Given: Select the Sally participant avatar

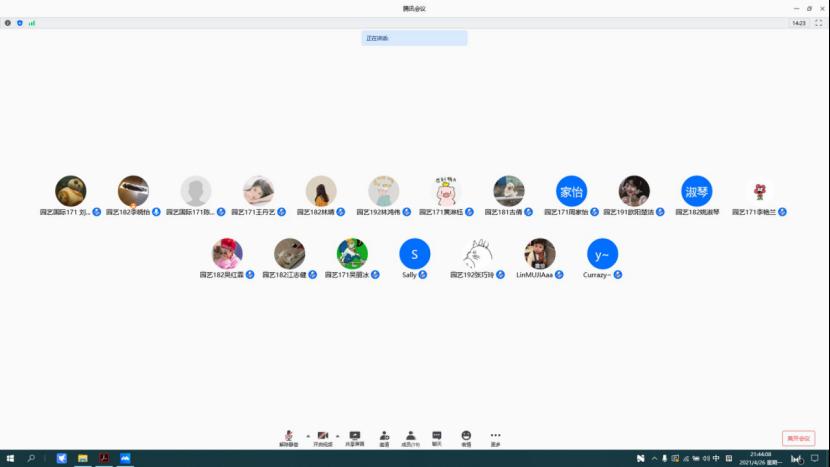Looking at the screenshot, I should 414,253.
